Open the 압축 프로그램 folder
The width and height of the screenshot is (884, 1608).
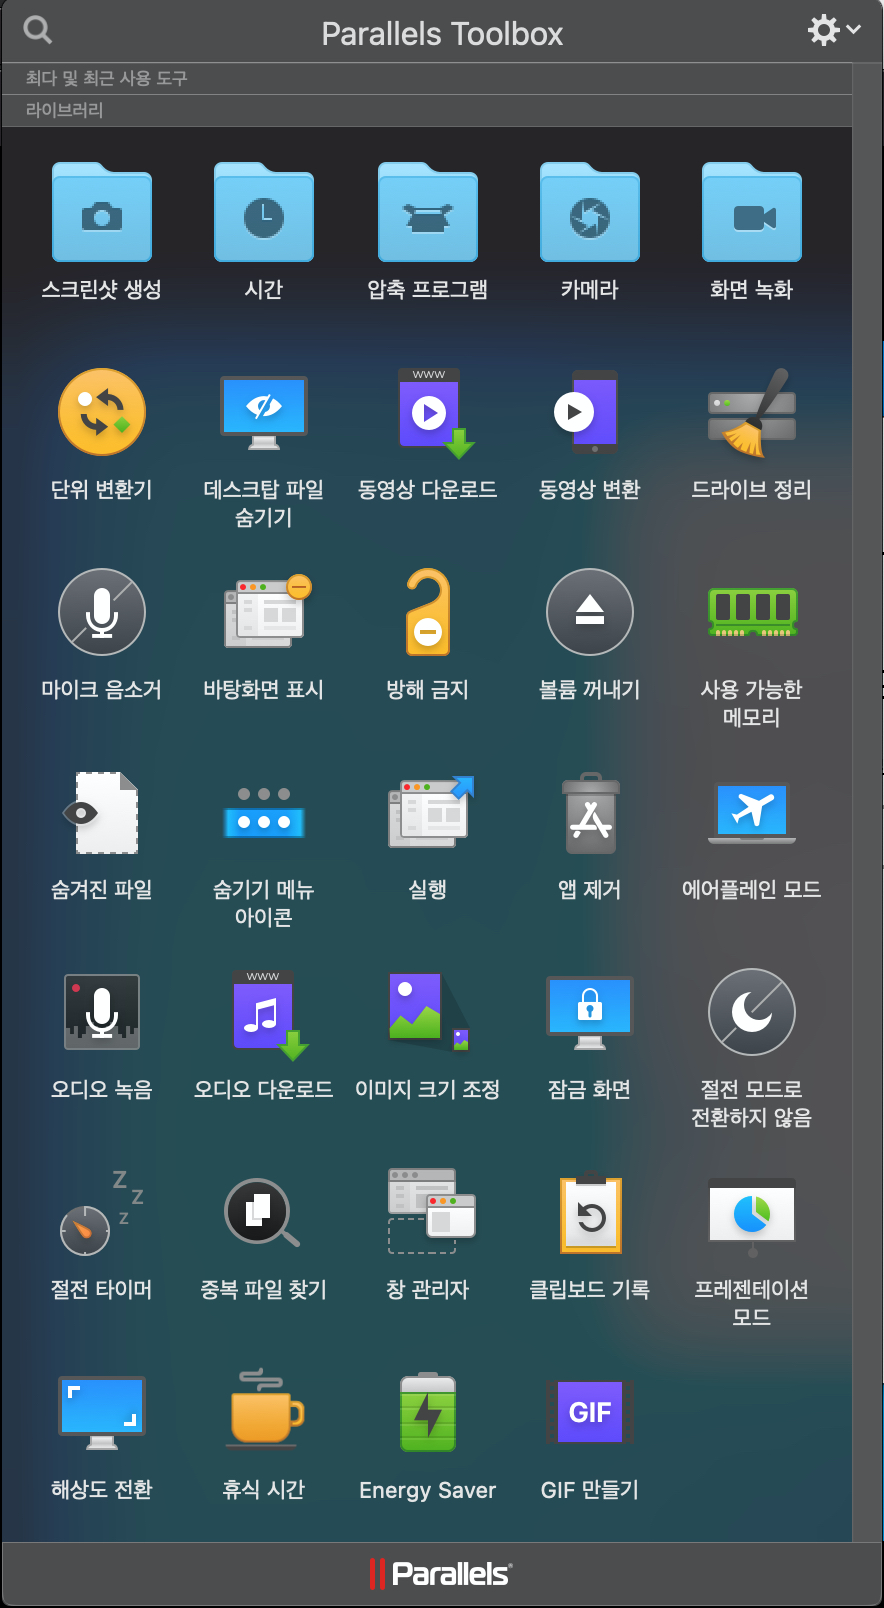tap(428, 212)
